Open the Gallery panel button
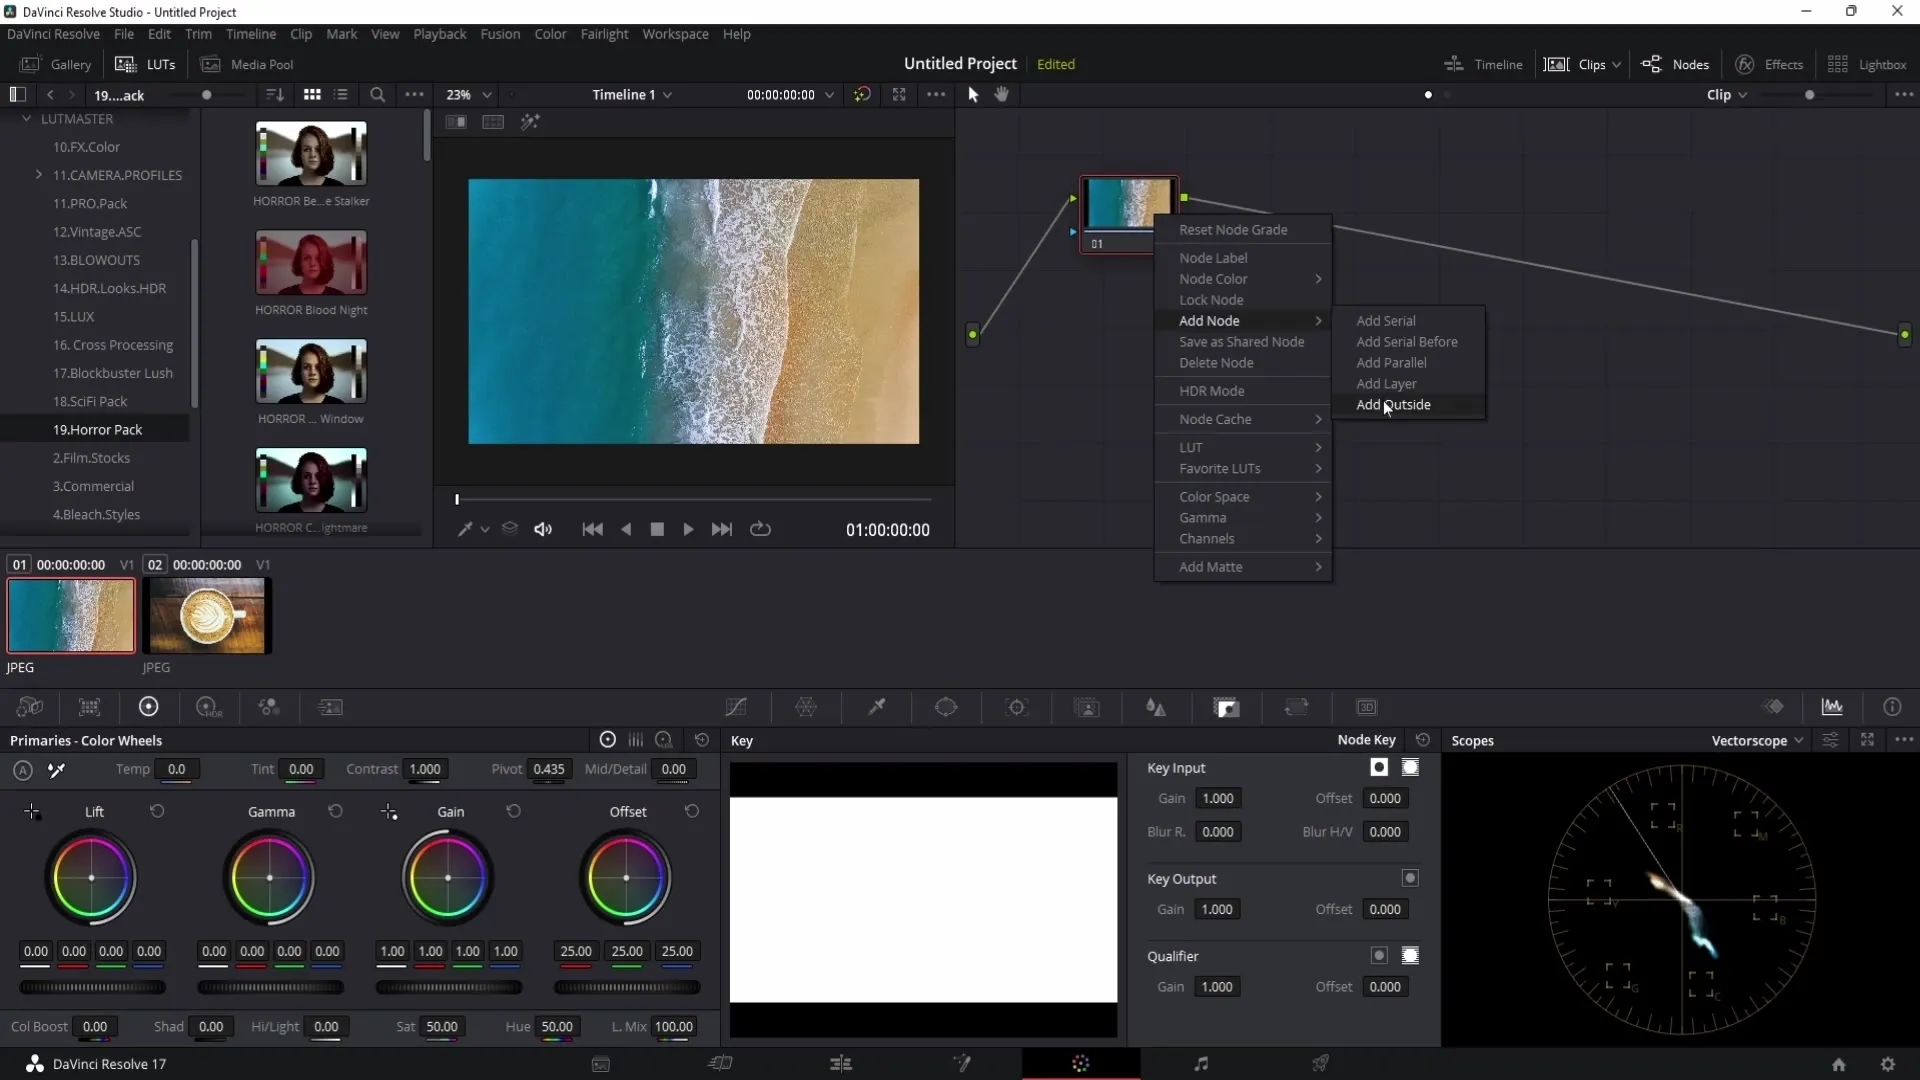Screen dimensions: 1920x1080 click(x=56, y=64)
